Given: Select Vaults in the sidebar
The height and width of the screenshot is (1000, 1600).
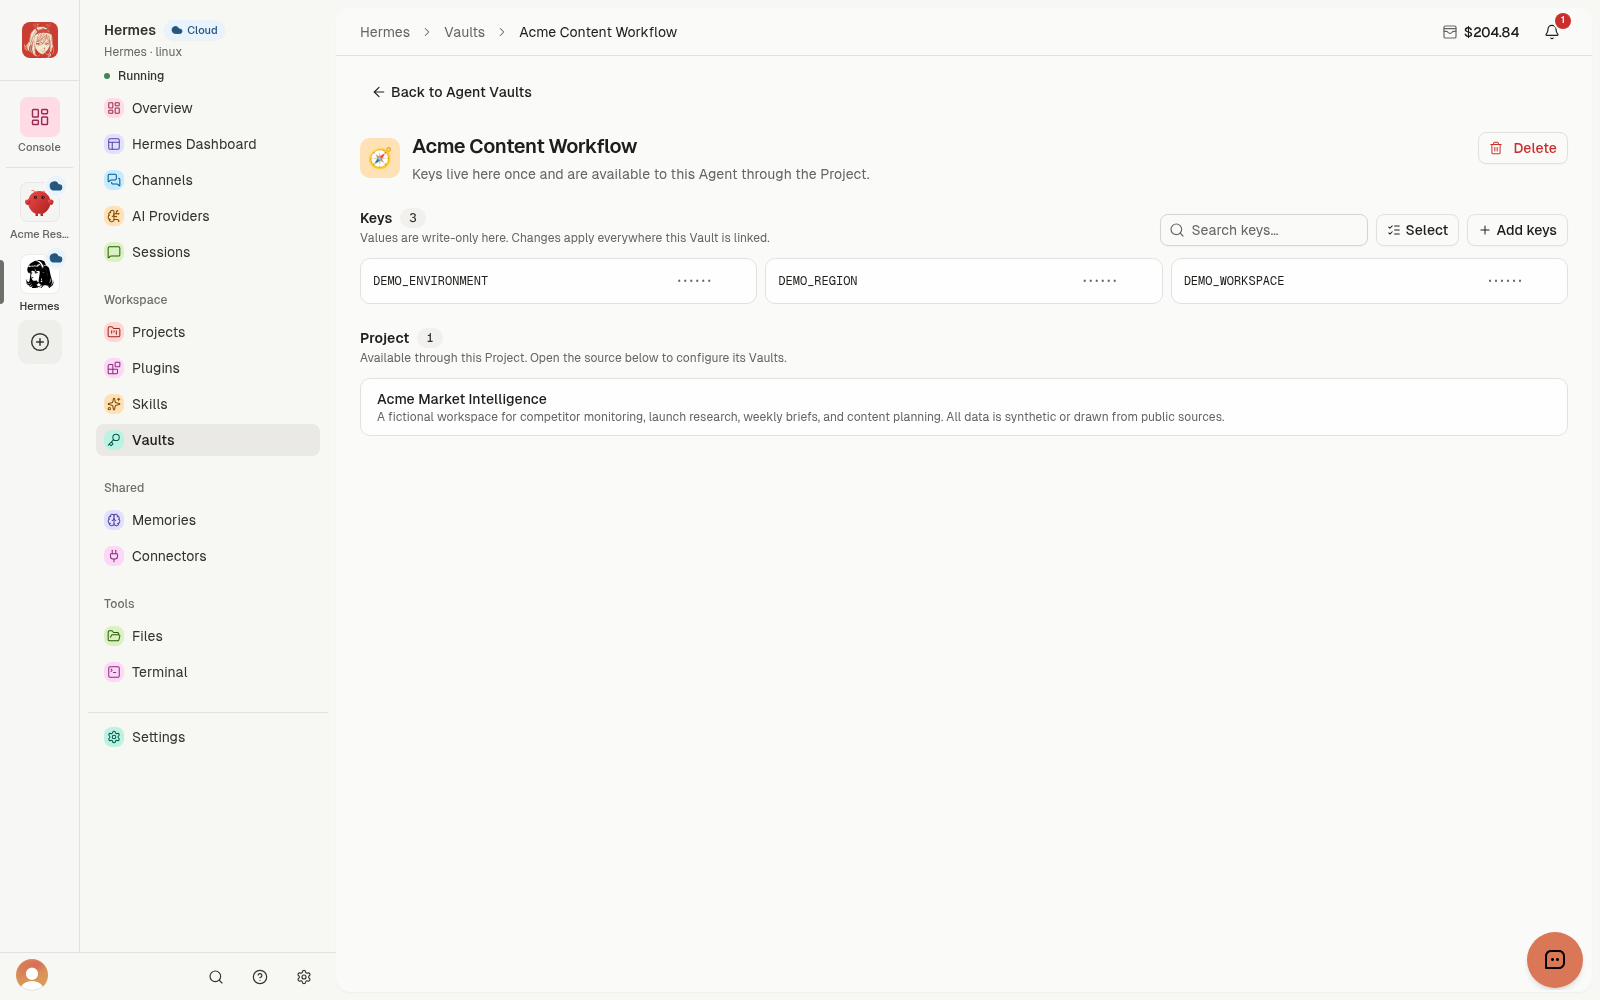Looking at the screenshot, I should point(208,440).
